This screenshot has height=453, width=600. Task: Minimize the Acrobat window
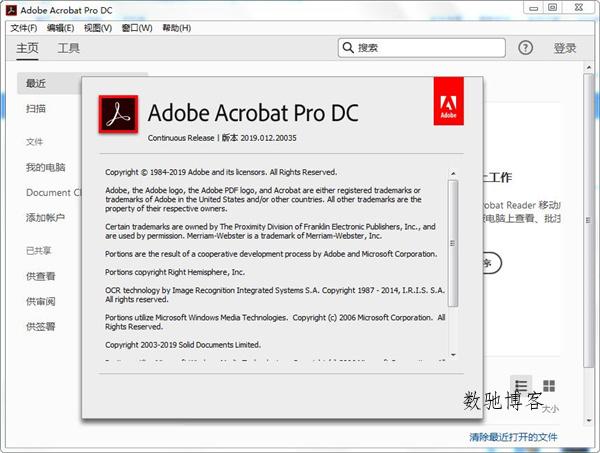[x=533, y=8]
